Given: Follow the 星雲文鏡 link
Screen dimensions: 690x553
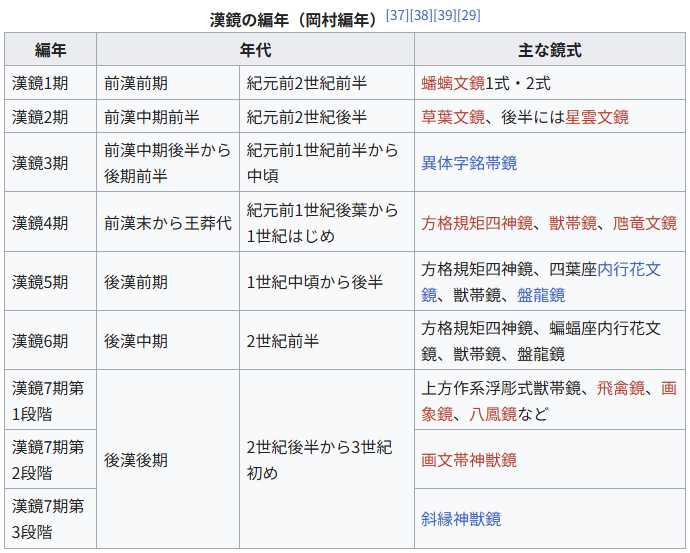Looking at the screenshot, I should 597,117.
